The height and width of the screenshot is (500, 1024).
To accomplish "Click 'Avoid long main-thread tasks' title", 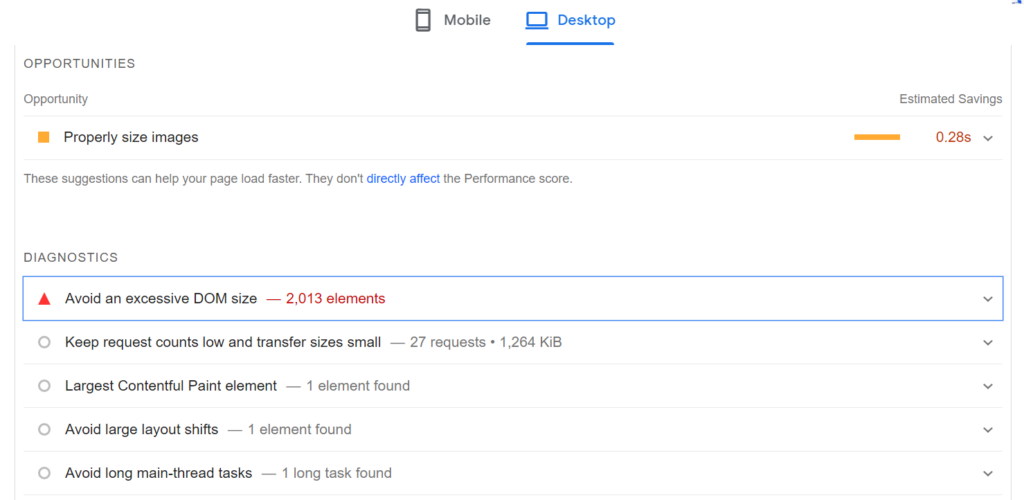I will pyautogui.click(x=158, y=473).
